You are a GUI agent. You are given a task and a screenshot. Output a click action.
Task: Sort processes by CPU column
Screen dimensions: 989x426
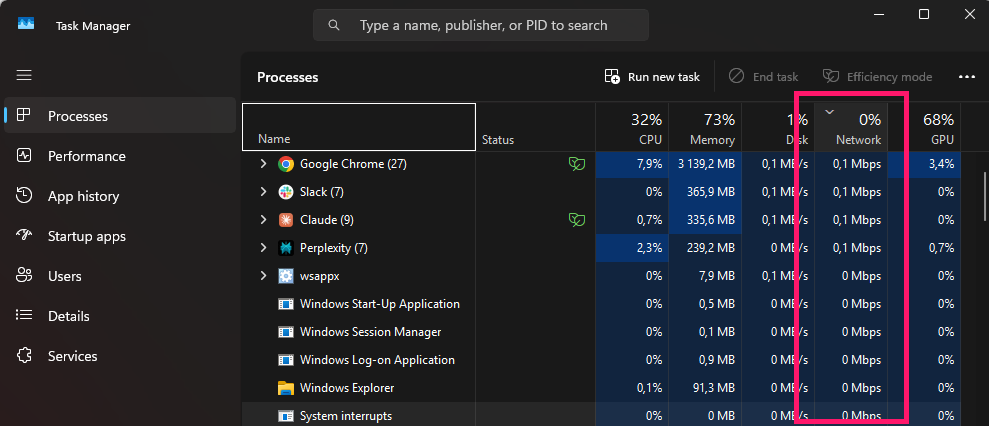click(632, 127)
